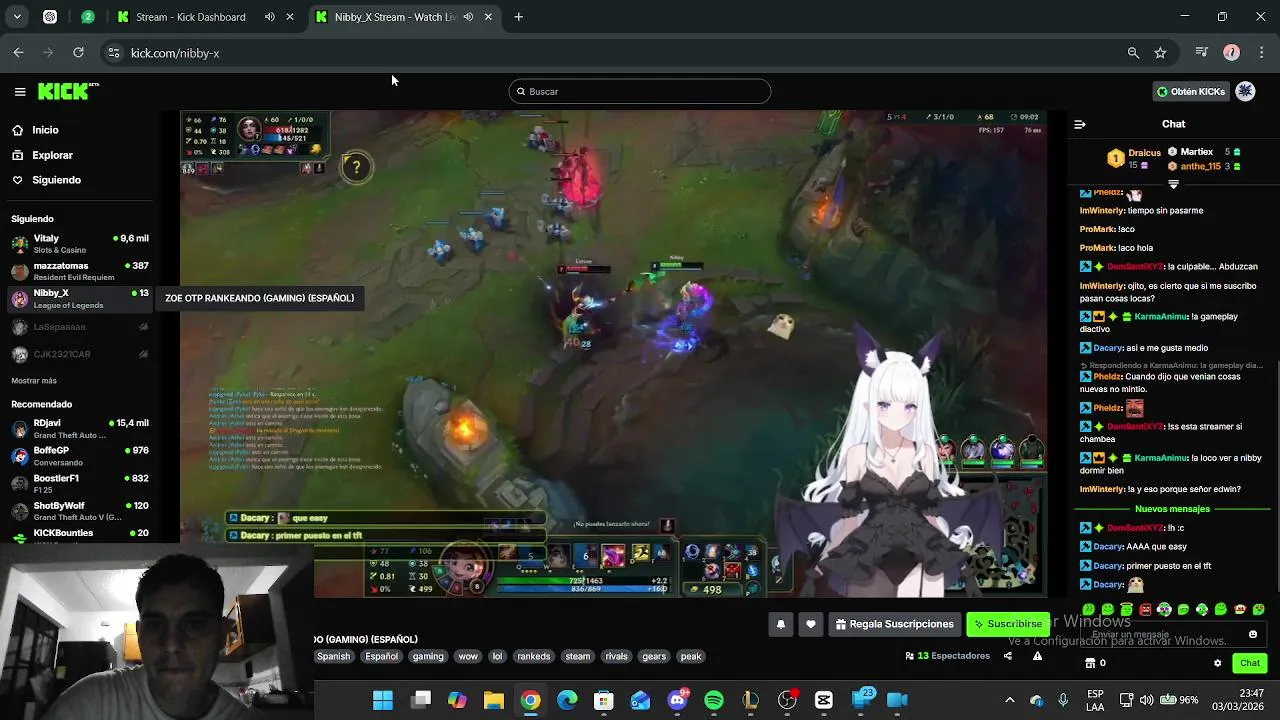Screen dimensions: 1280x720
Task: Open League of Legends from the taskbar
Action: tap(751, 700)
